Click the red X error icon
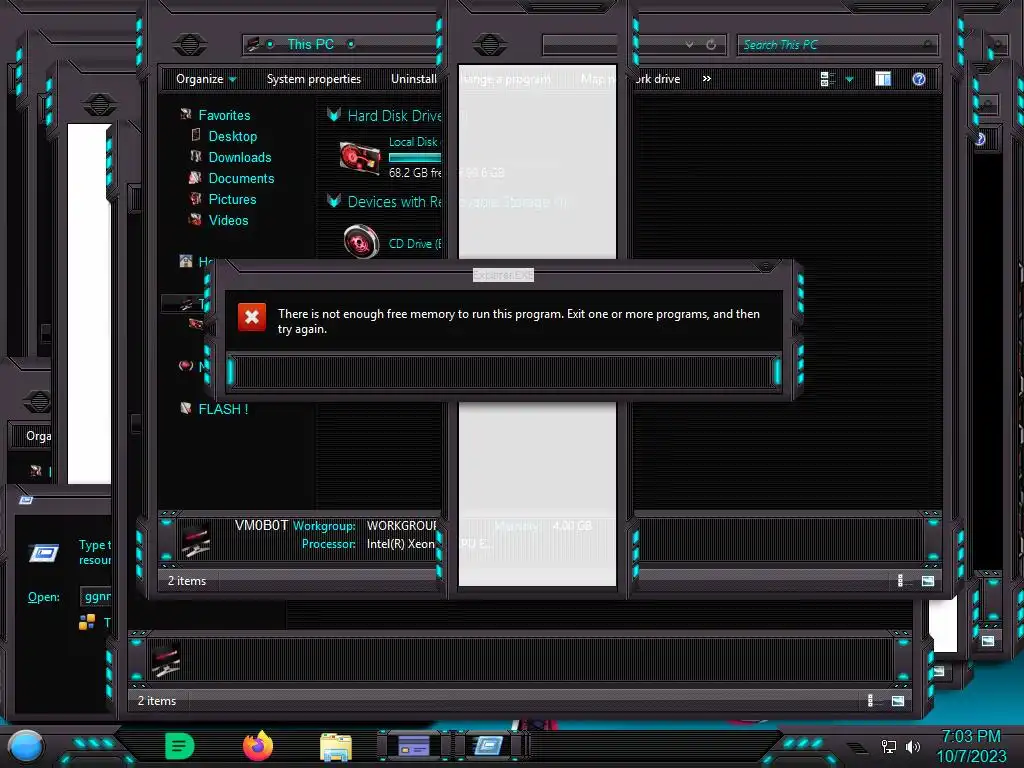This screenshot has height=768, width=1024. coord(251,317)
